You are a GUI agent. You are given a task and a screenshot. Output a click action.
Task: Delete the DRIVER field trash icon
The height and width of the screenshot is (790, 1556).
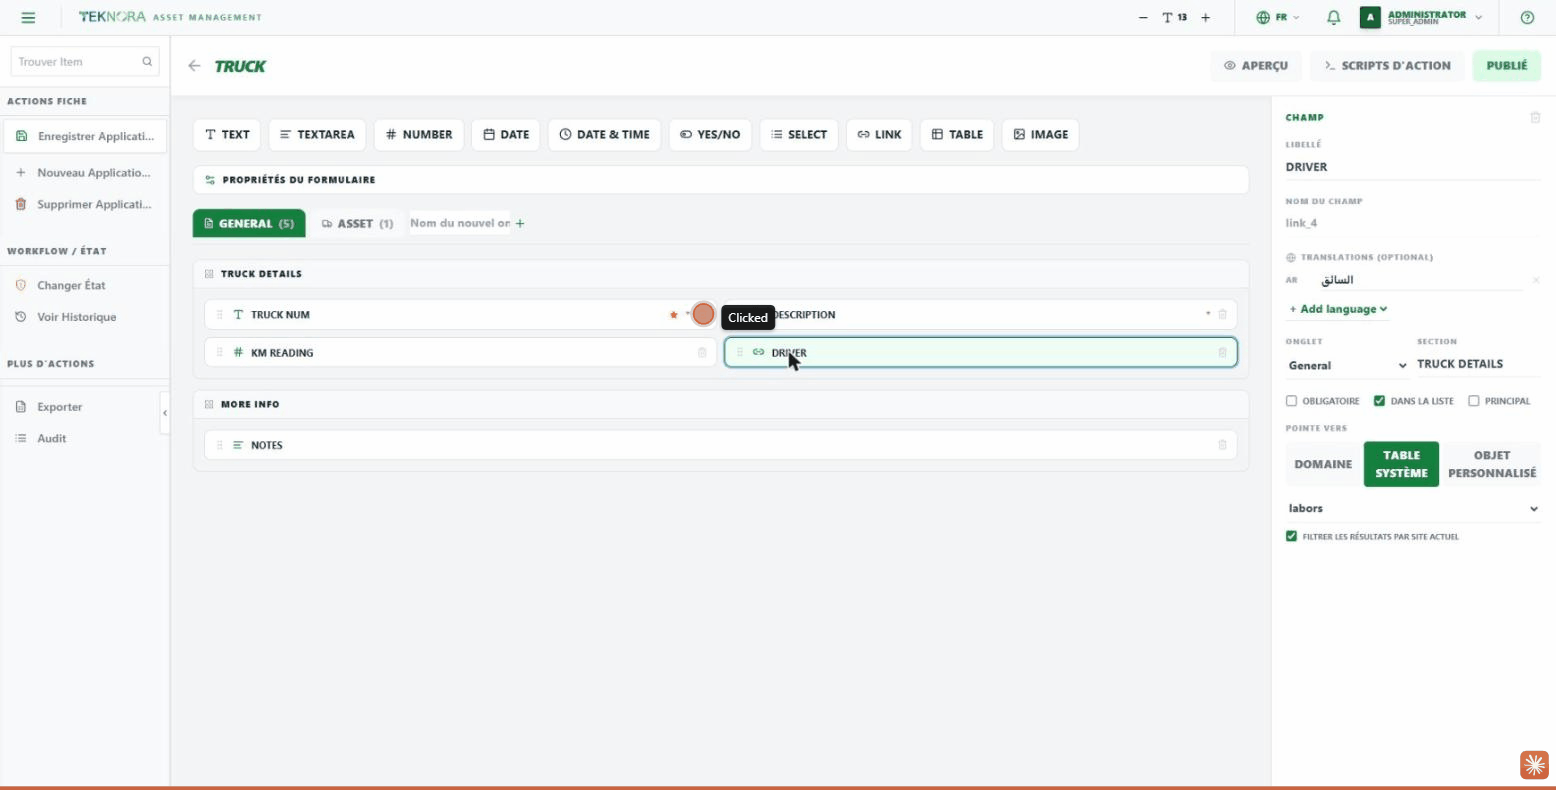[x=1222, y=353]
